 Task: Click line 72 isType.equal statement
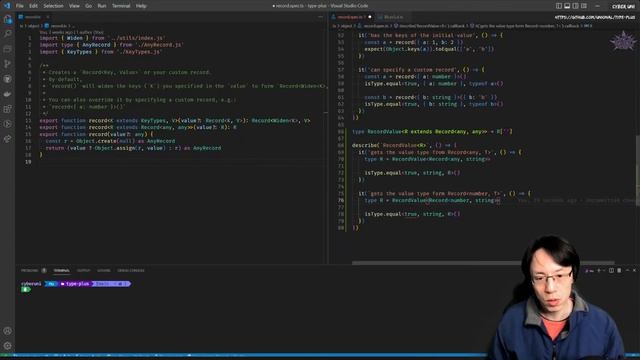[412, 173]
